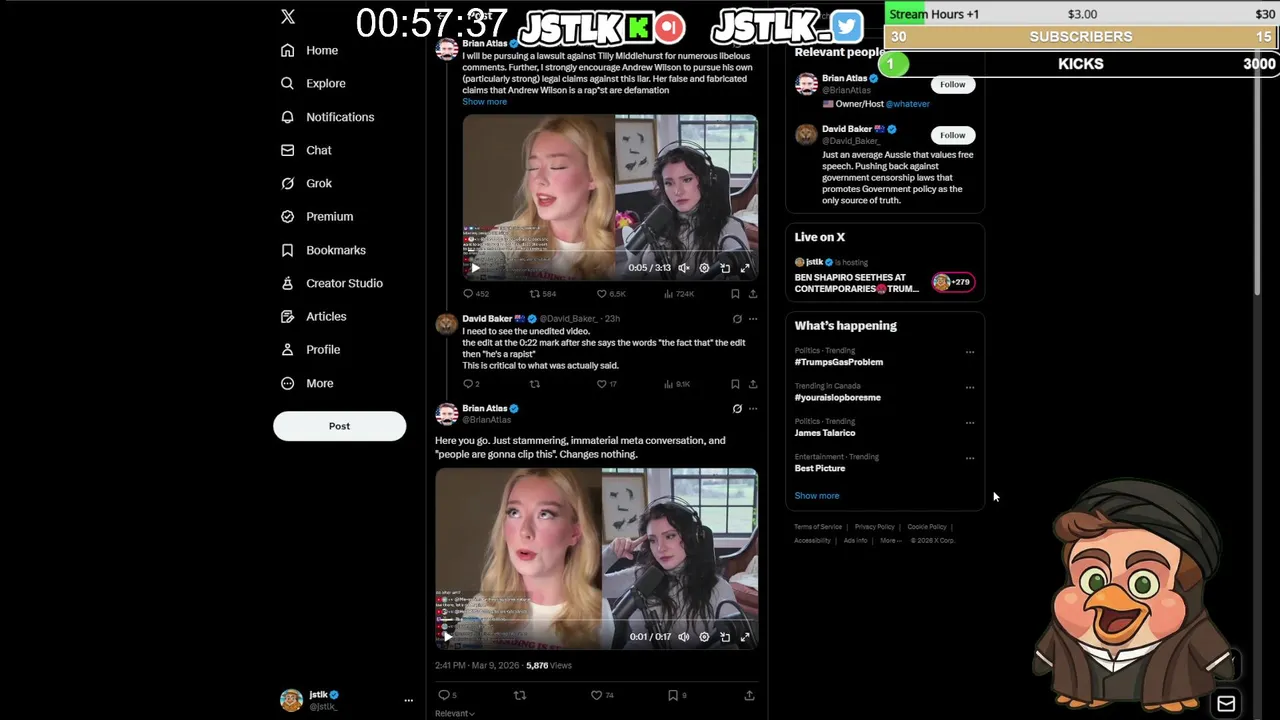Share the main Brian Atlas post
The width and height of the screenshot is (1280, 720).
[749, 695]
